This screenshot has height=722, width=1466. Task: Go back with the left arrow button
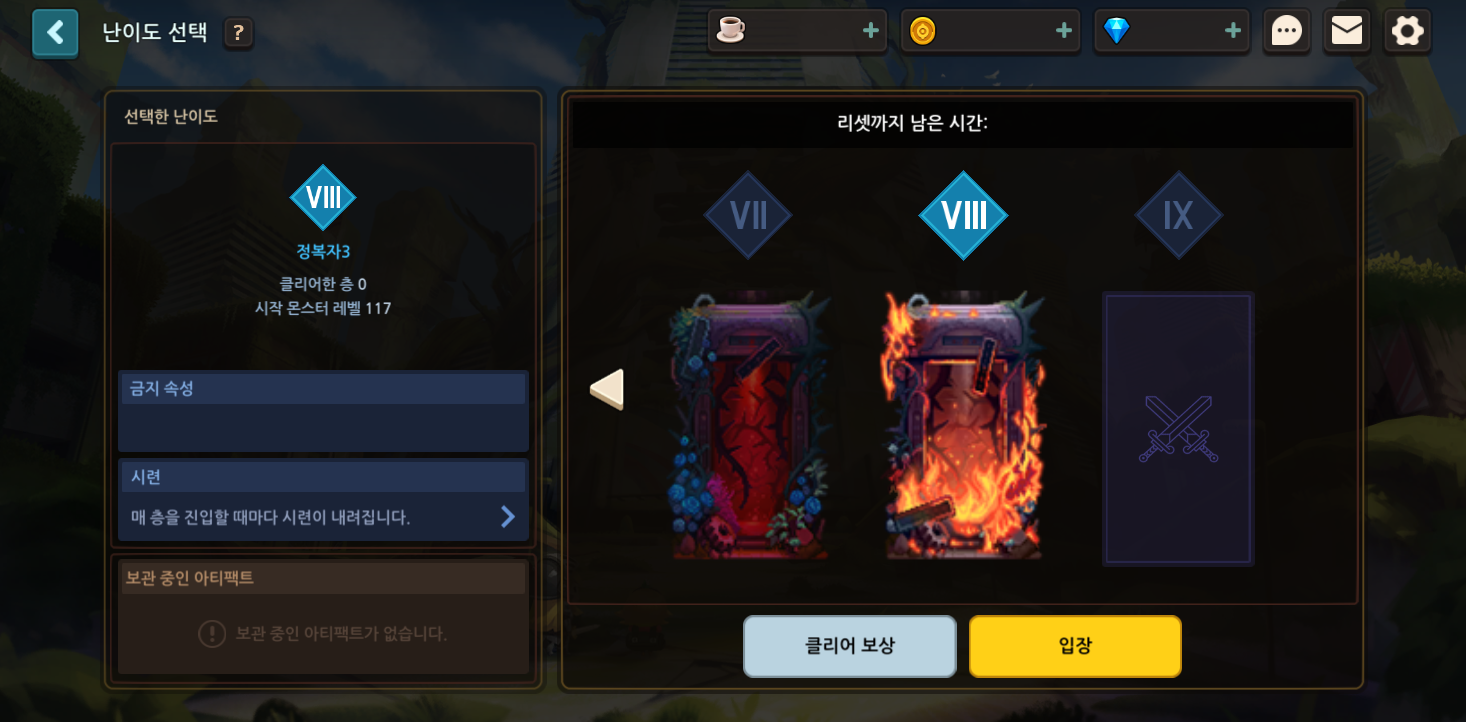[55, 33]
